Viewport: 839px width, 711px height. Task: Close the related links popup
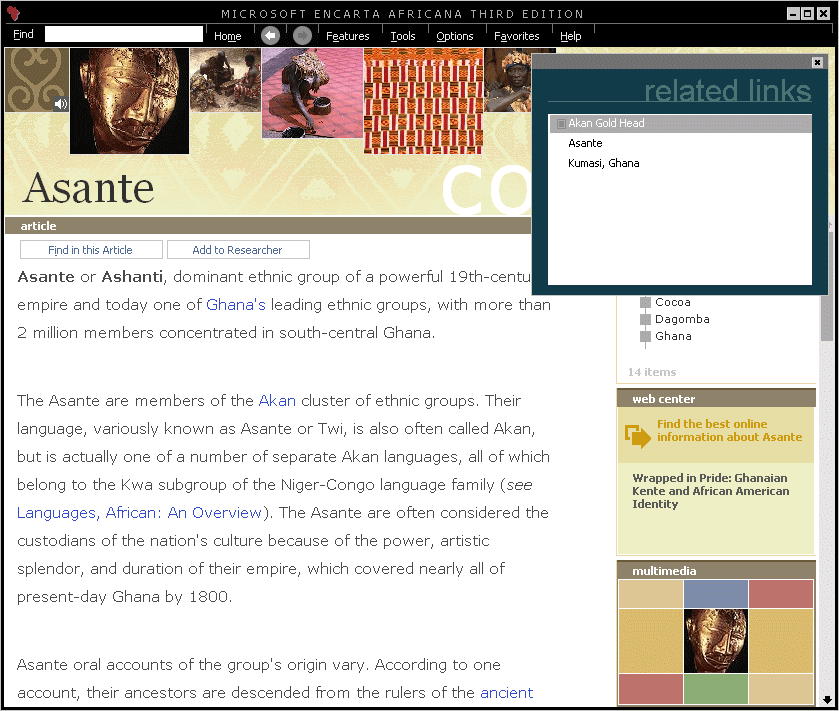(x=817, y=62)
